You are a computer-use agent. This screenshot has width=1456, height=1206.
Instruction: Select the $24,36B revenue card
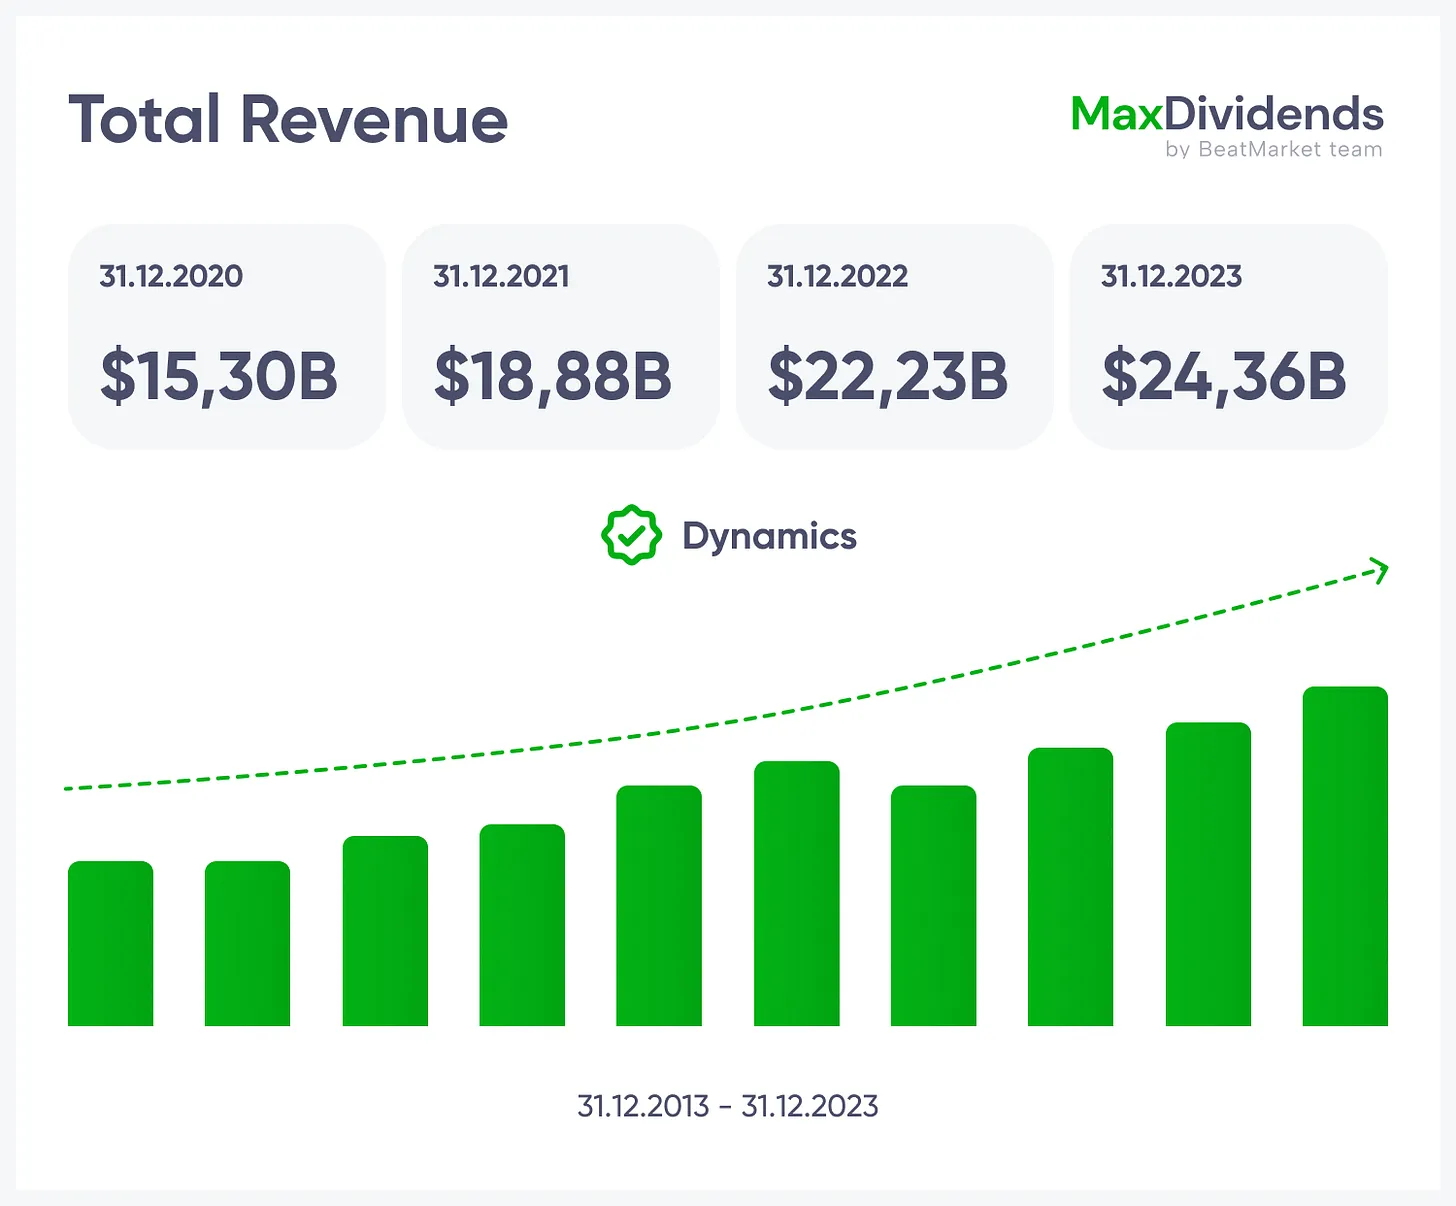pyautogui.click(x=1228, y=337)
